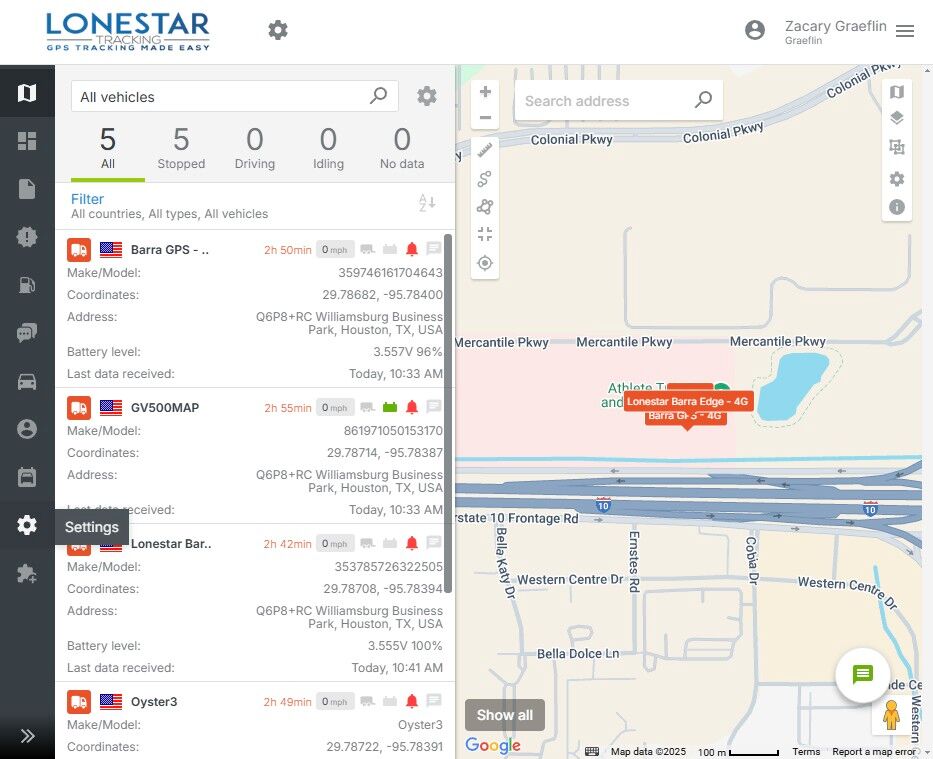Click Report a map error link
This screenshot has width=933, height=759.
pos(874,752)
